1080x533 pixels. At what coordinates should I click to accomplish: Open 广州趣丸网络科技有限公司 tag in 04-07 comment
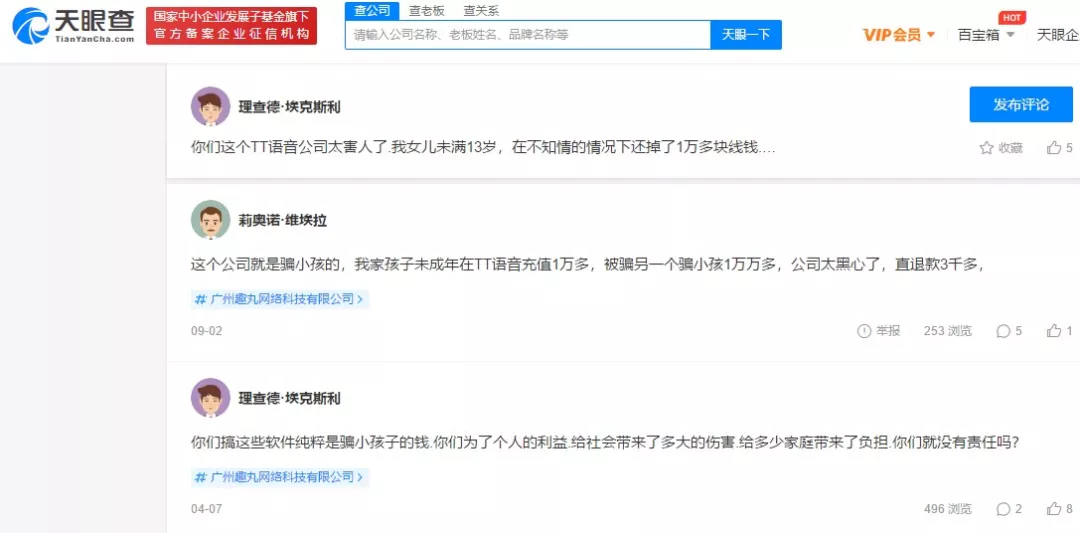click(x=280, y=477)
